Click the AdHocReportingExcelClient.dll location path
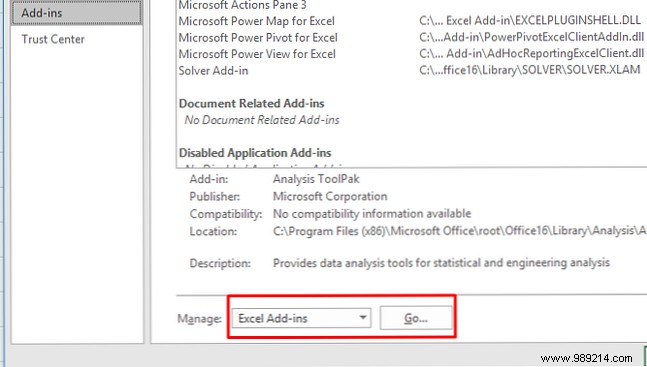This screenshot has height=367, width=647. [531, 54]
